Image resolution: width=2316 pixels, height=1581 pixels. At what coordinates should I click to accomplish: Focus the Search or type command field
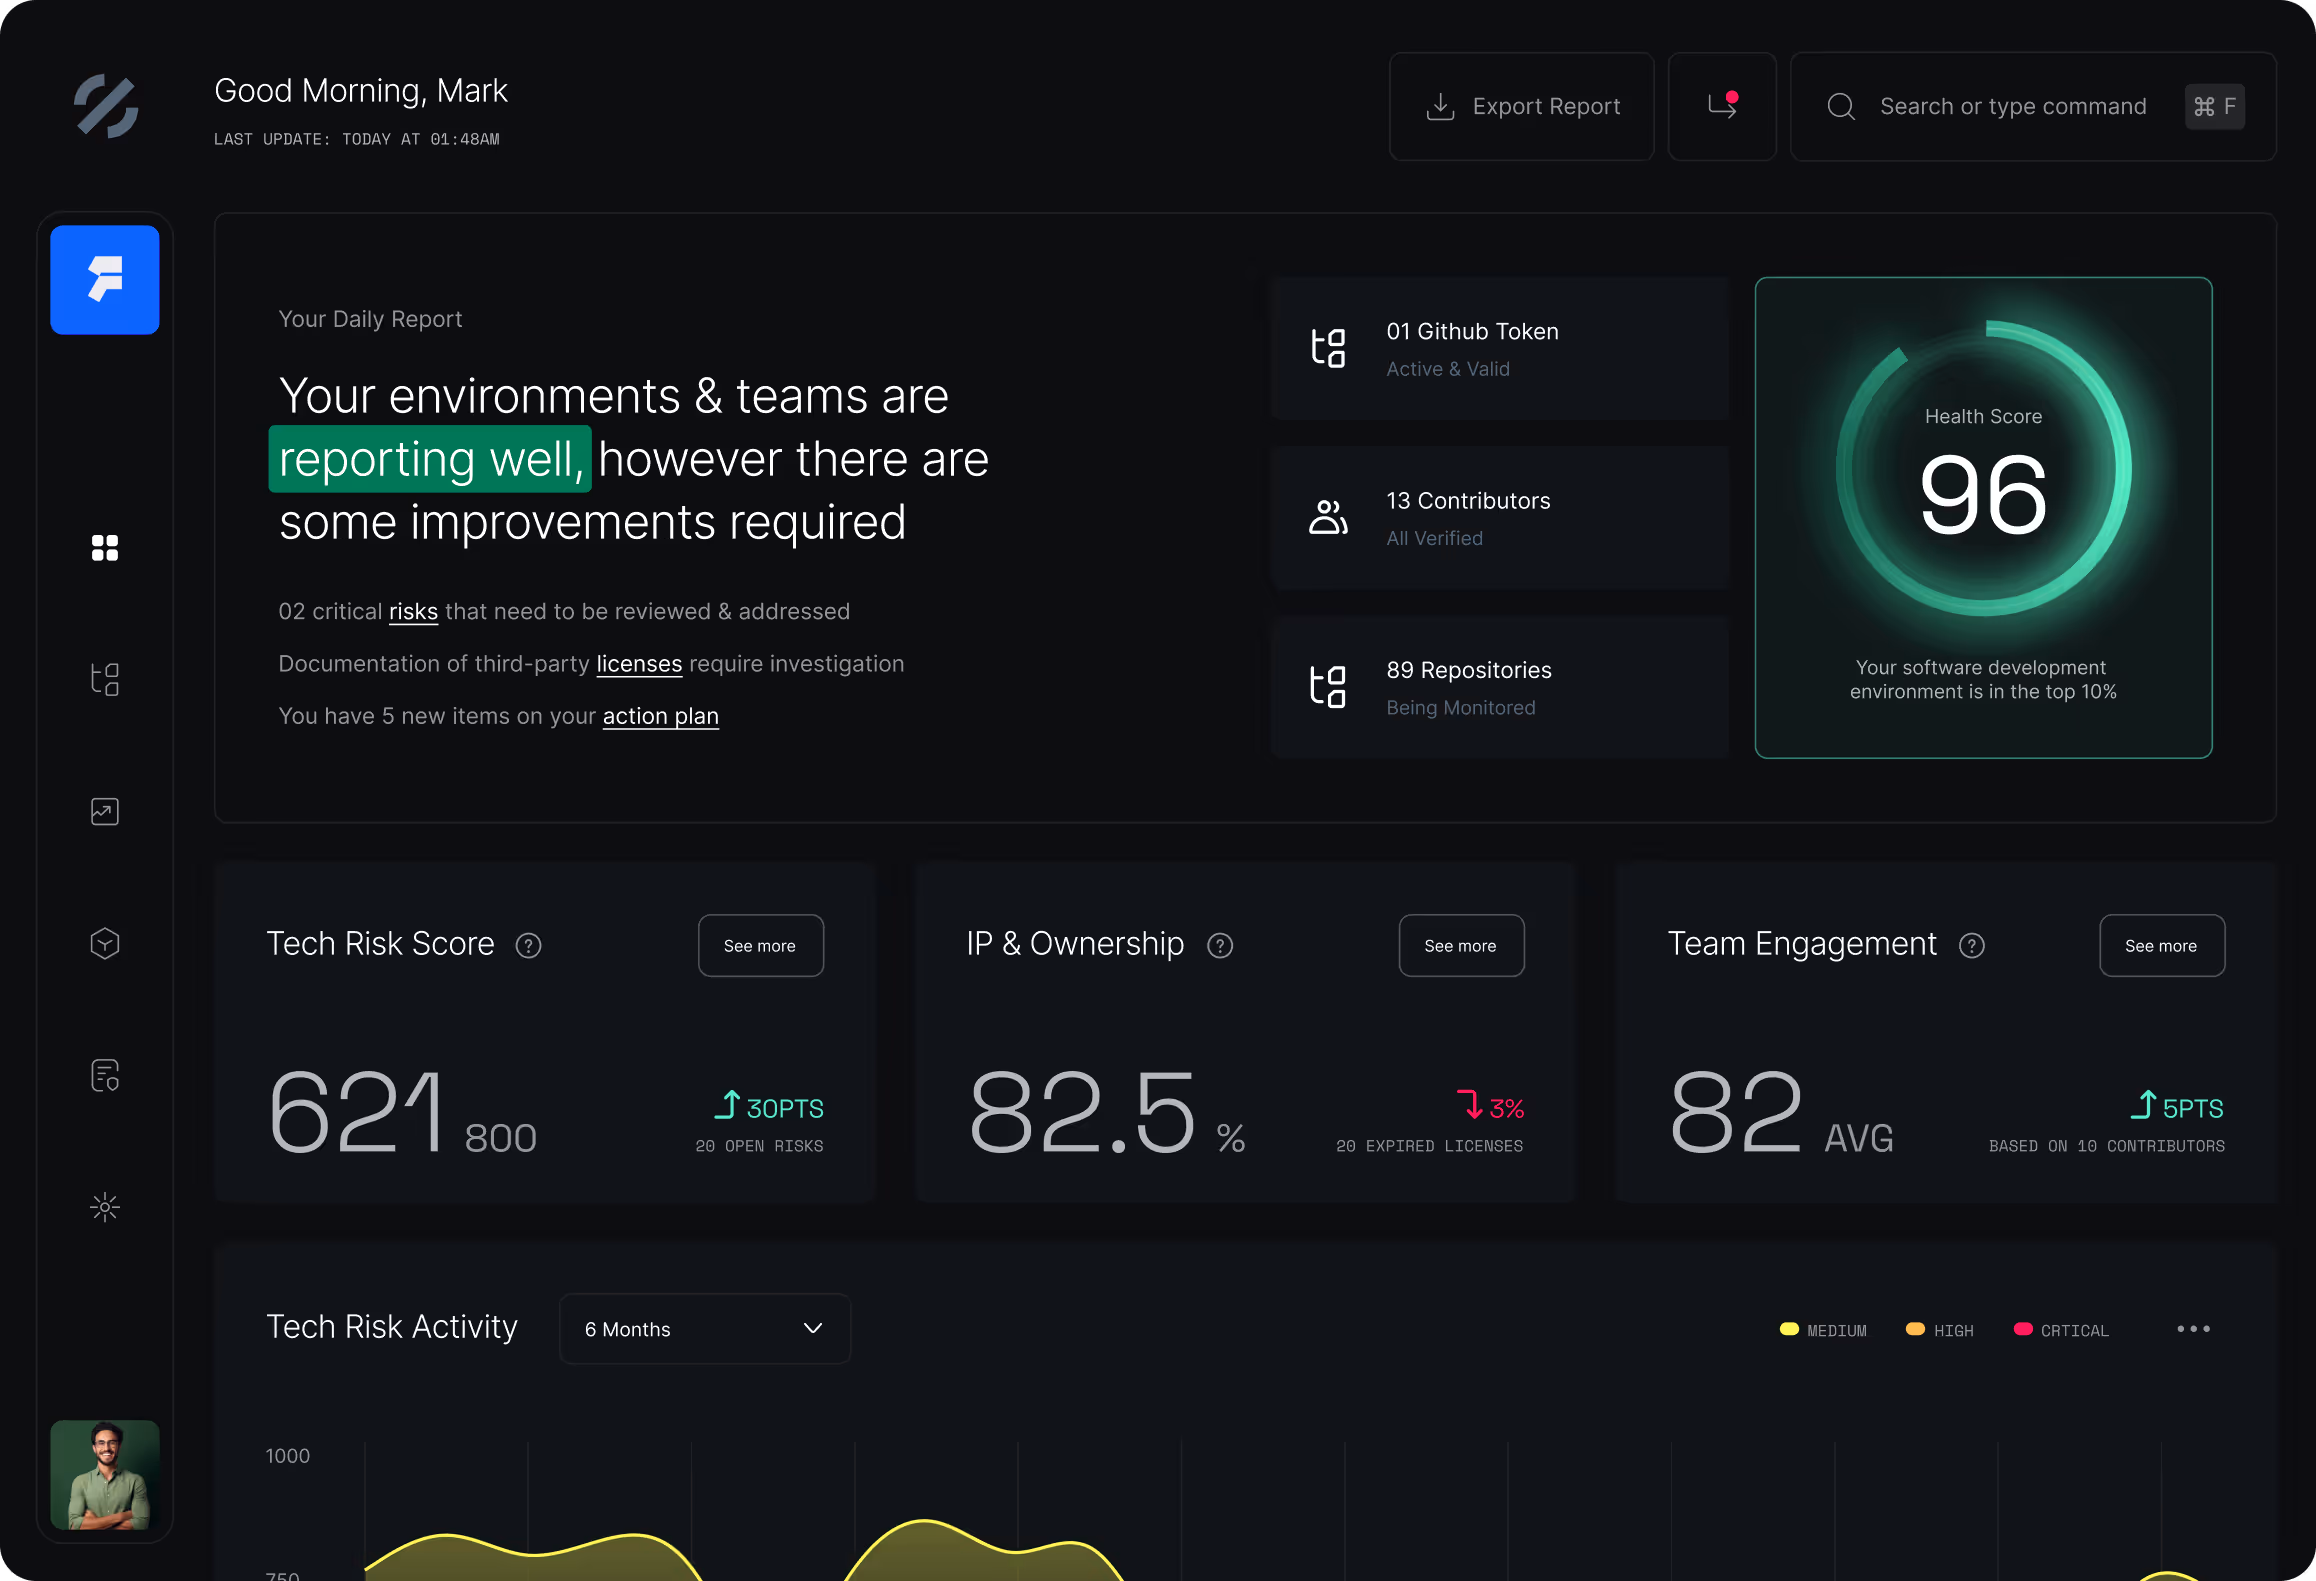(x=2012, y=106)
